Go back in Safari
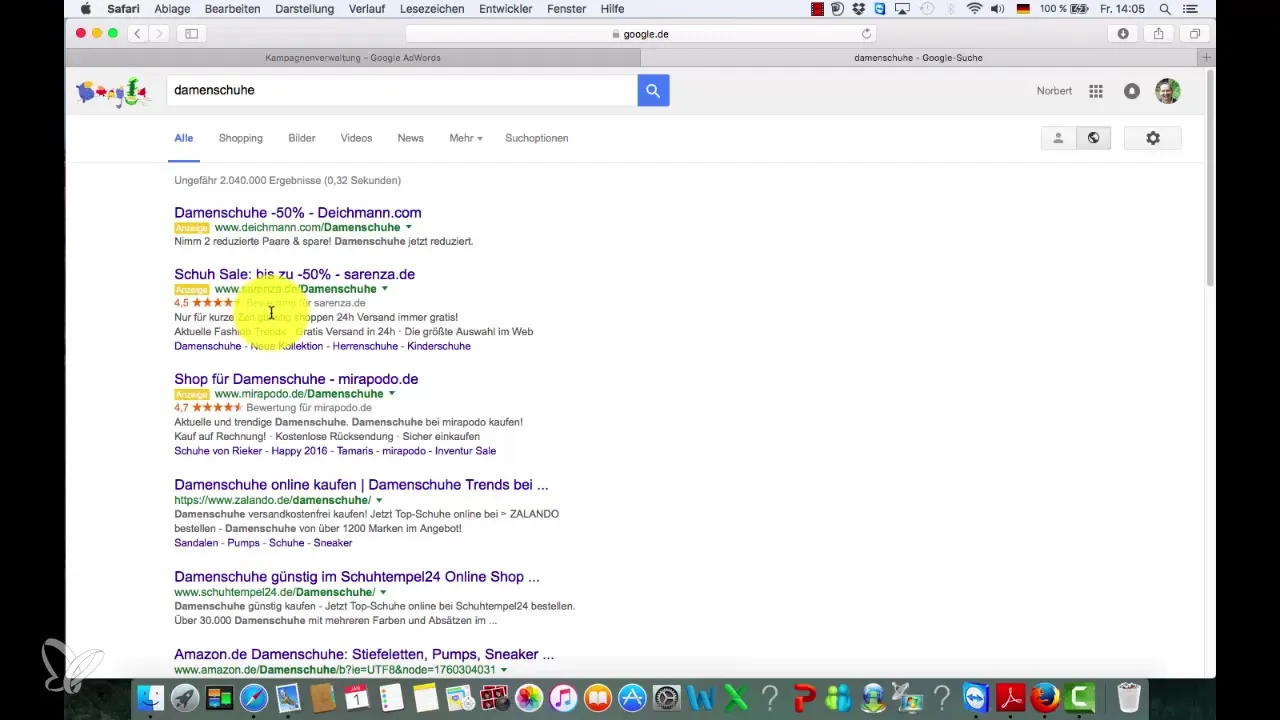Image resolution: width=1280 pixels, height=720 pixels. tap(139, 33)
